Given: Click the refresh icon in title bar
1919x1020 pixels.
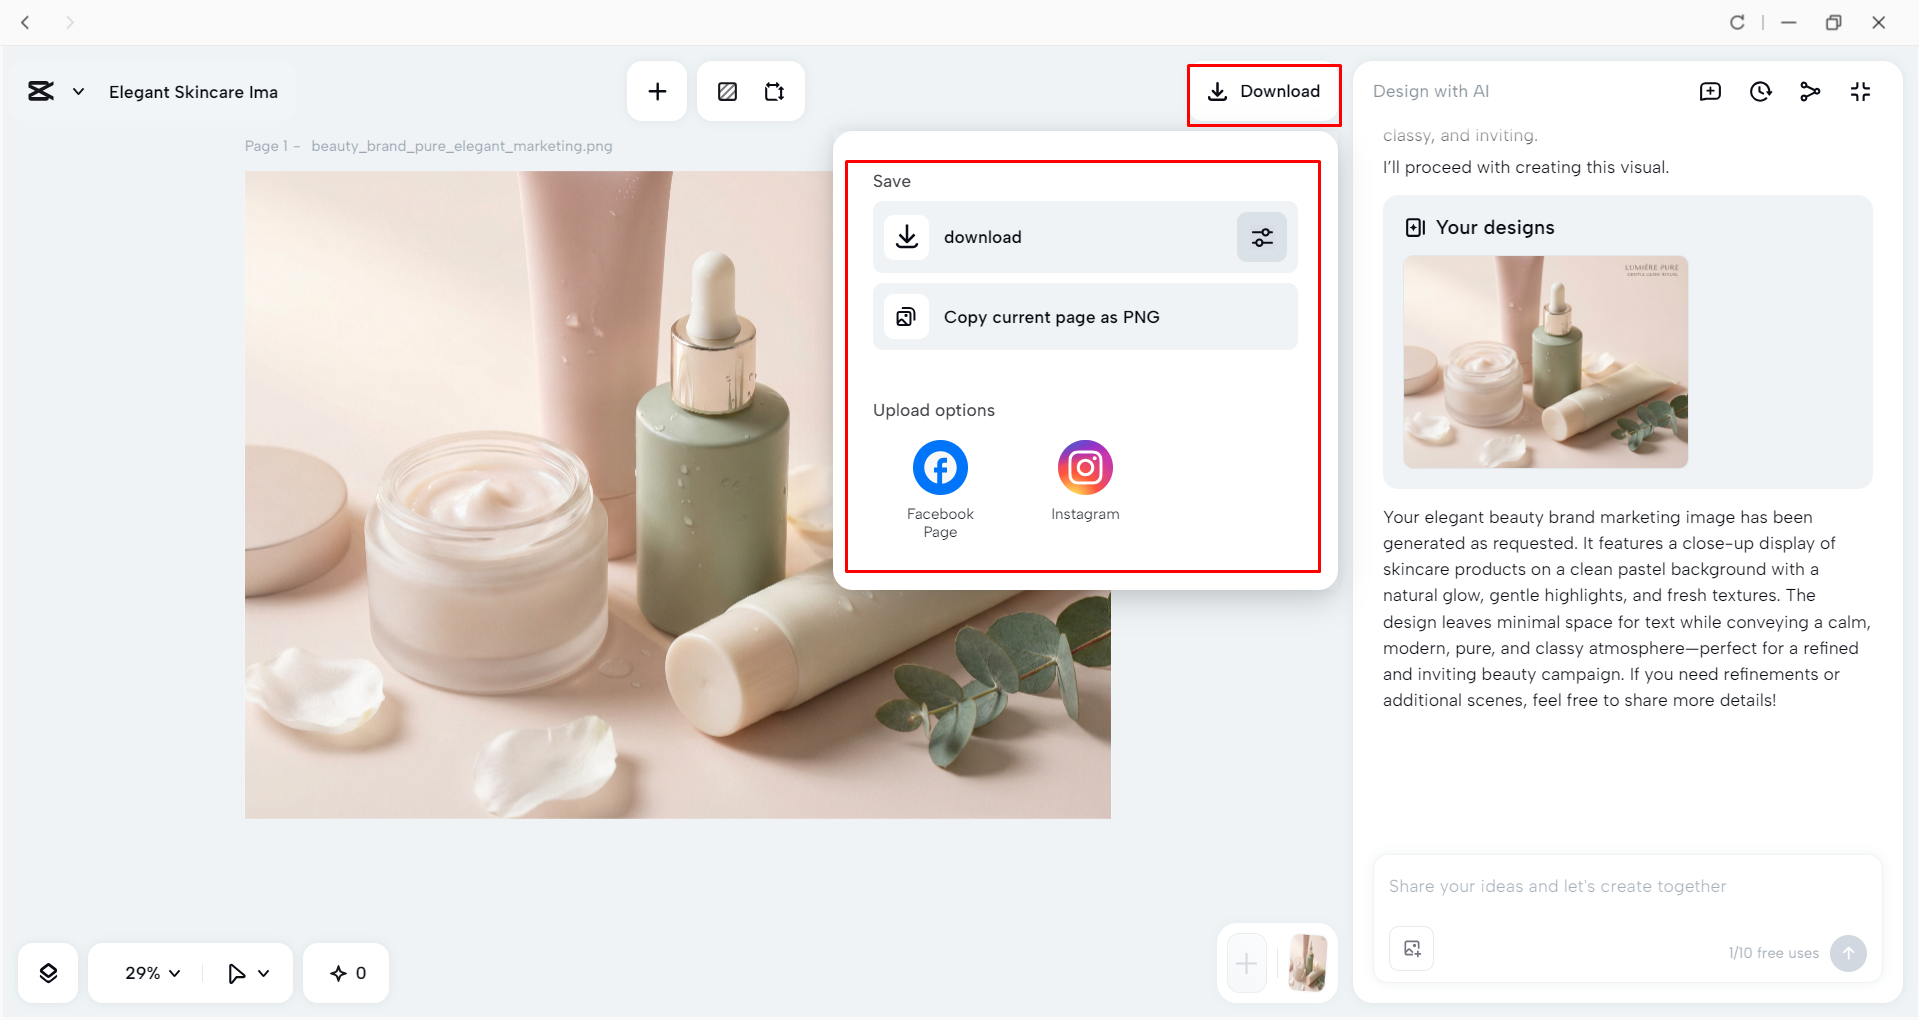Looking at the screenshot, I should [1737, 22].
